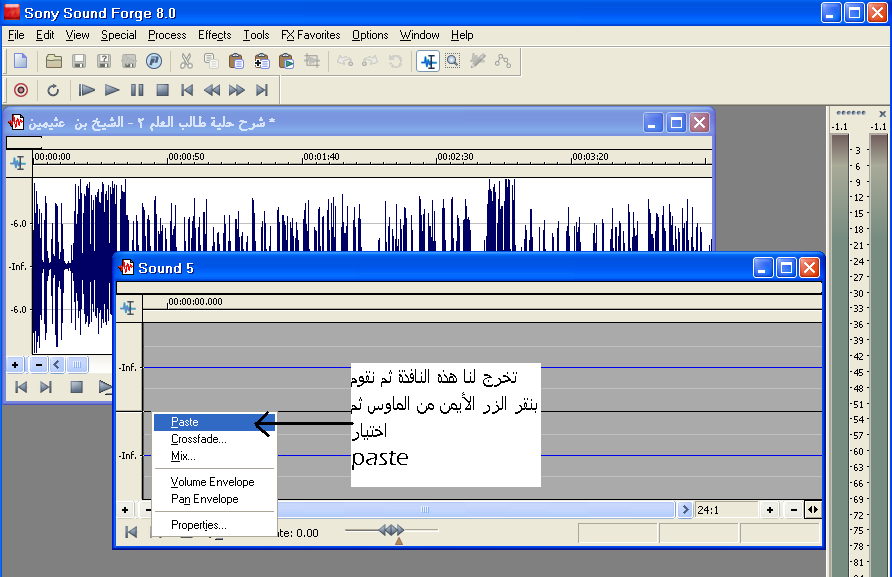
Task: Select the Edit tool in main toolbar
Action: click(x=428, y=61)
